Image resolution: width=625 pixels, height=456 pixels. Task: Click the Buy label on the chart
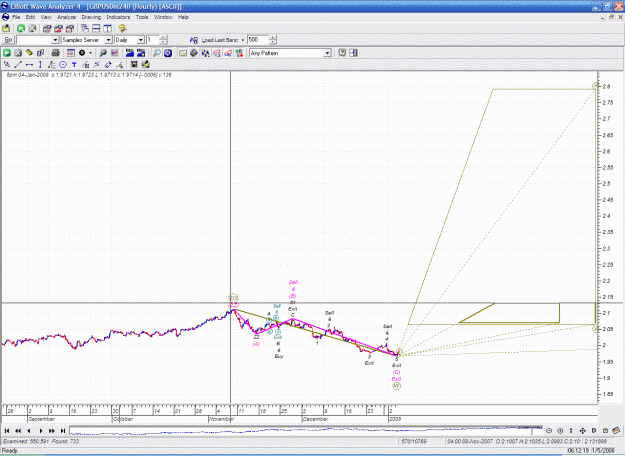point(279,356)
